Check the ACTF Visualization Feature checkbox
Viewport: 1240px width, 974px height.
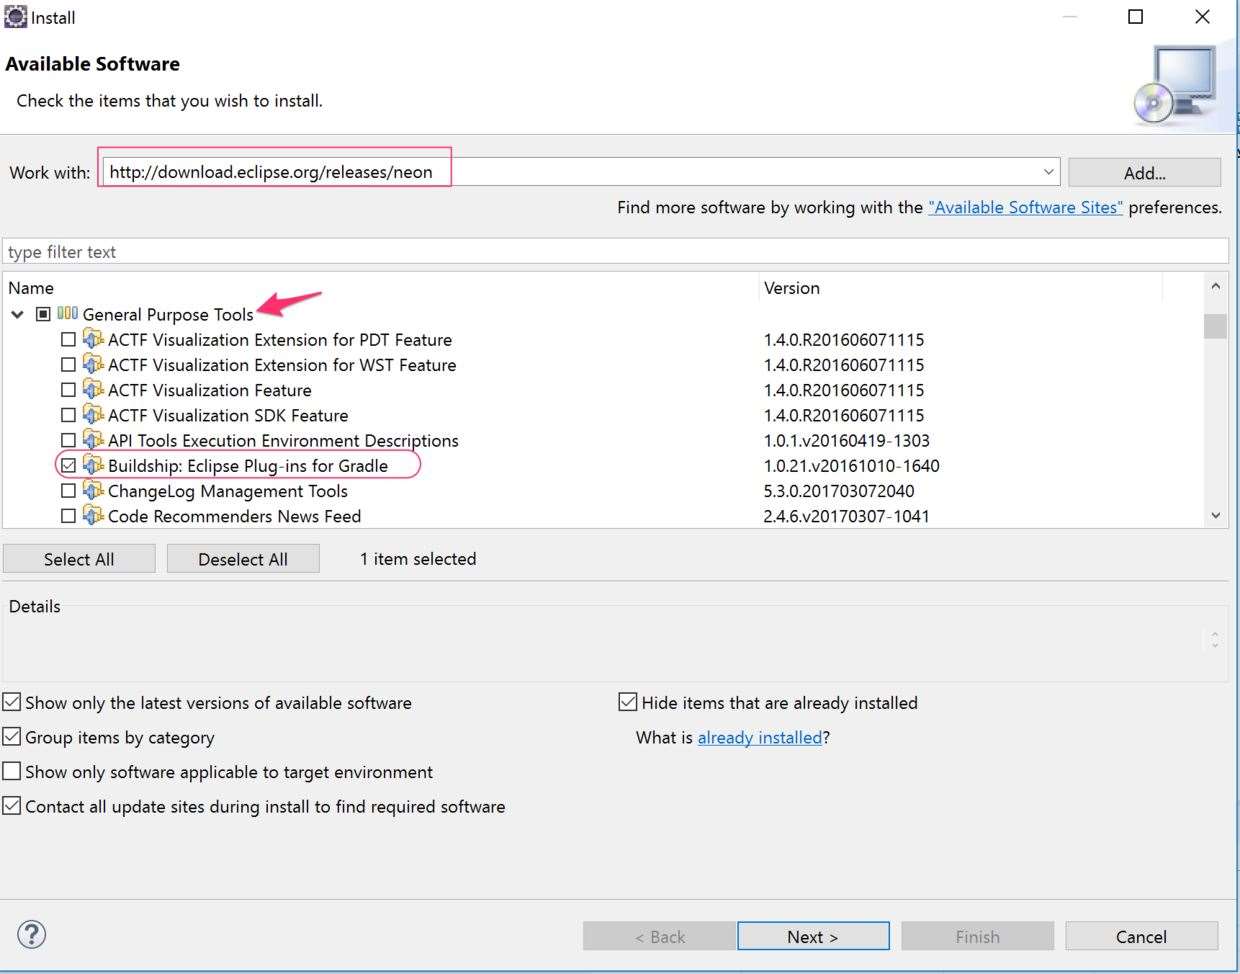(x=68, y=390)
